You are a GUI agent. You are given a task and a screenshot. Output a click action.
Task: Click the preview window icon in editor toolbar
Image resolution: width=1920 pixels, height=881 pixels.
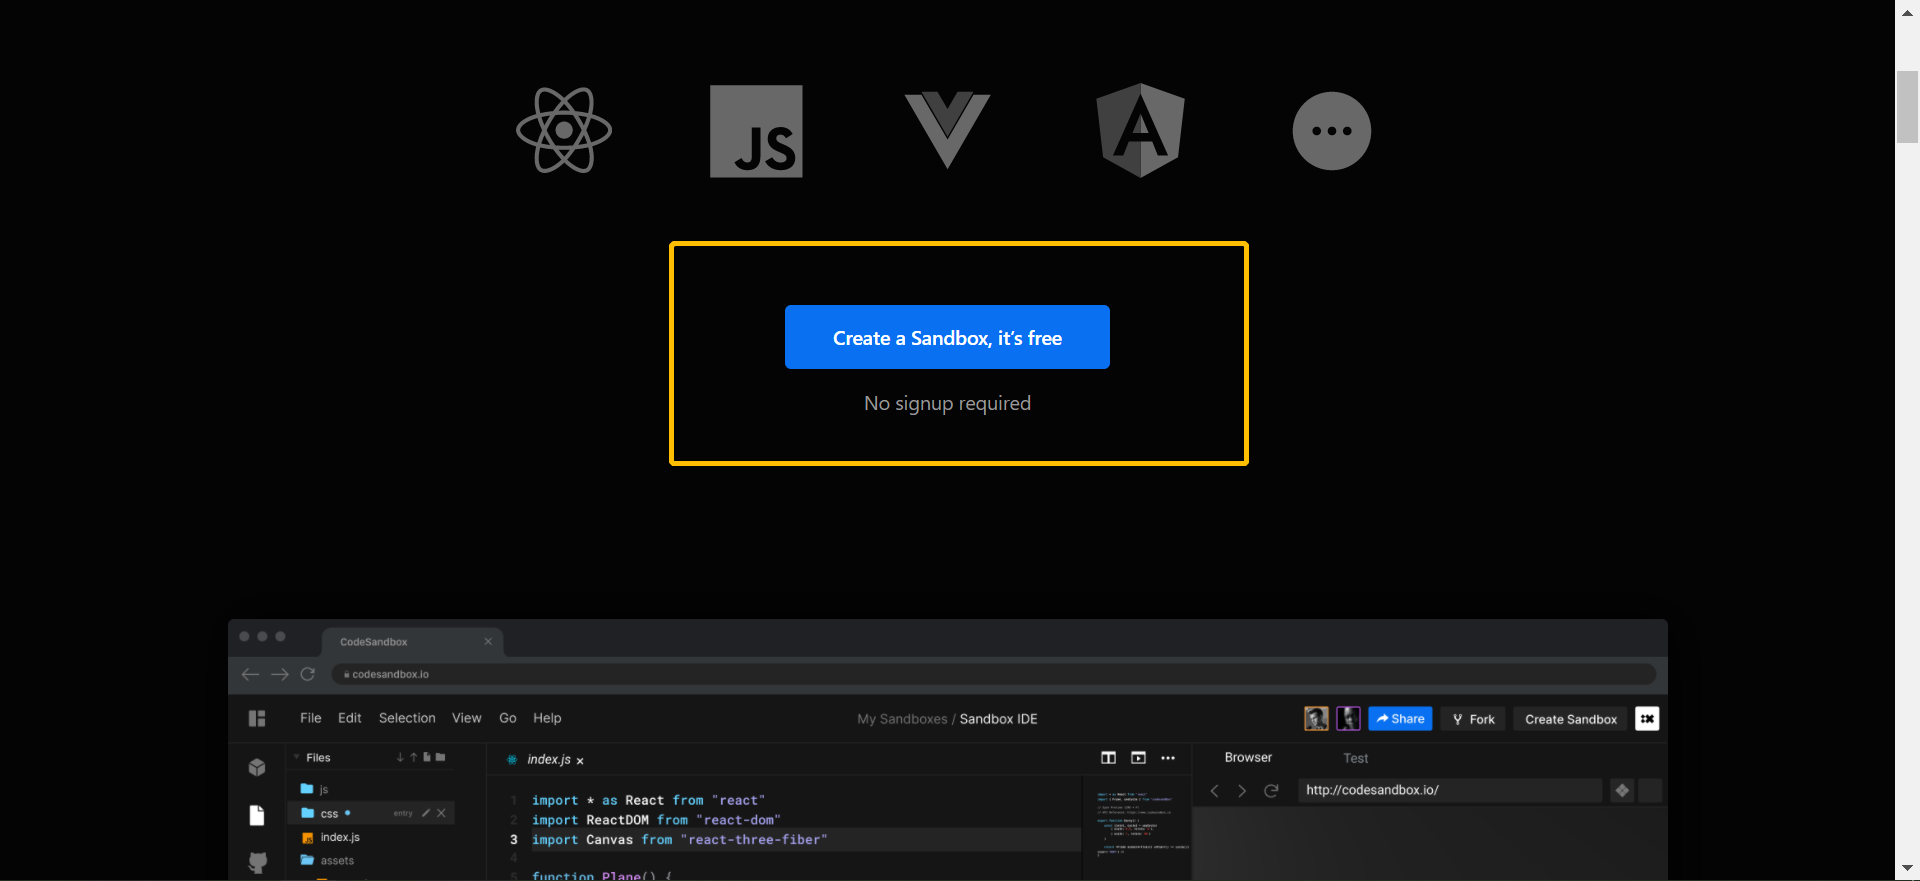pyautogui.click(x=1138, y=758)
